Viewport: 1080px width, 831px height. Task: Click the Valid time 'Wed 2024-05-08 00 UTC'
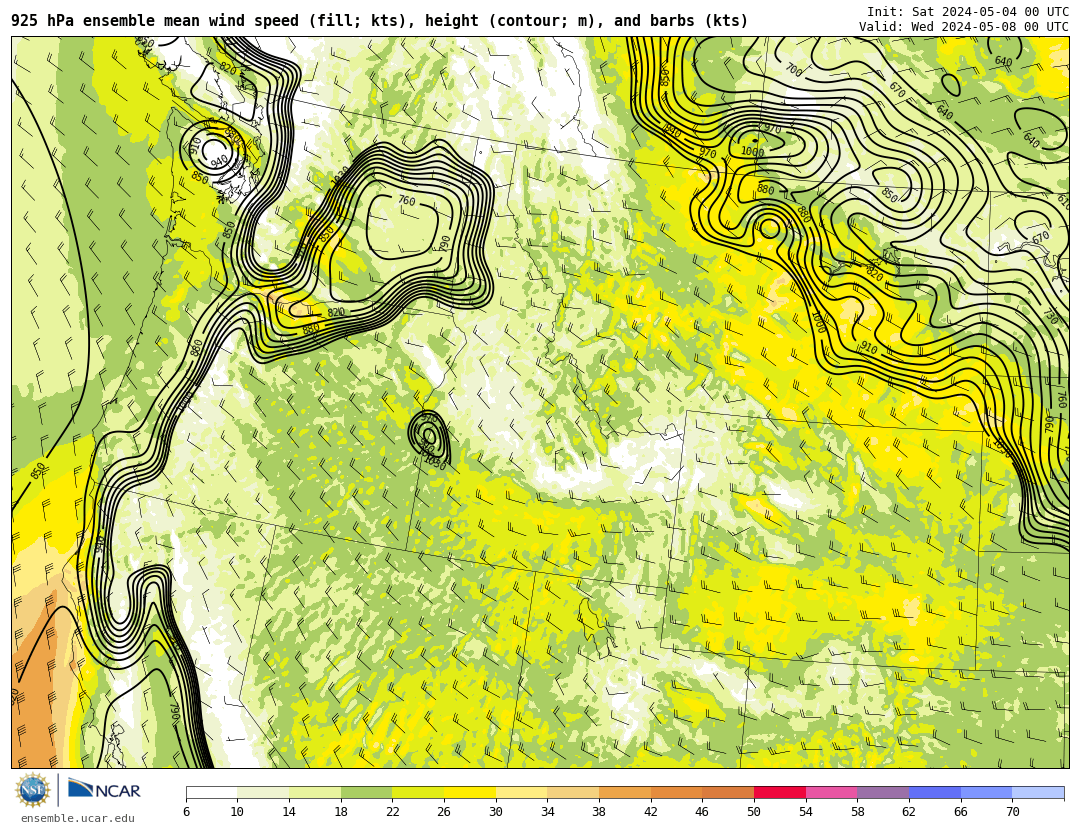click(990, 27)
